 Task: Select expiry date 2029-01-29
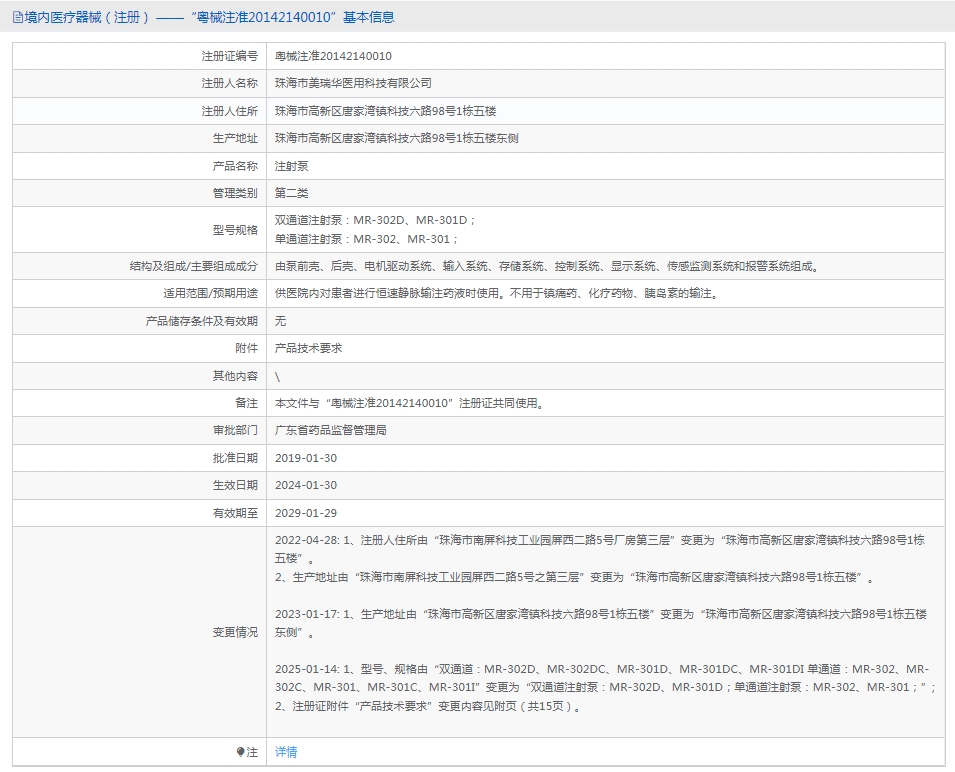click(306, 513)
